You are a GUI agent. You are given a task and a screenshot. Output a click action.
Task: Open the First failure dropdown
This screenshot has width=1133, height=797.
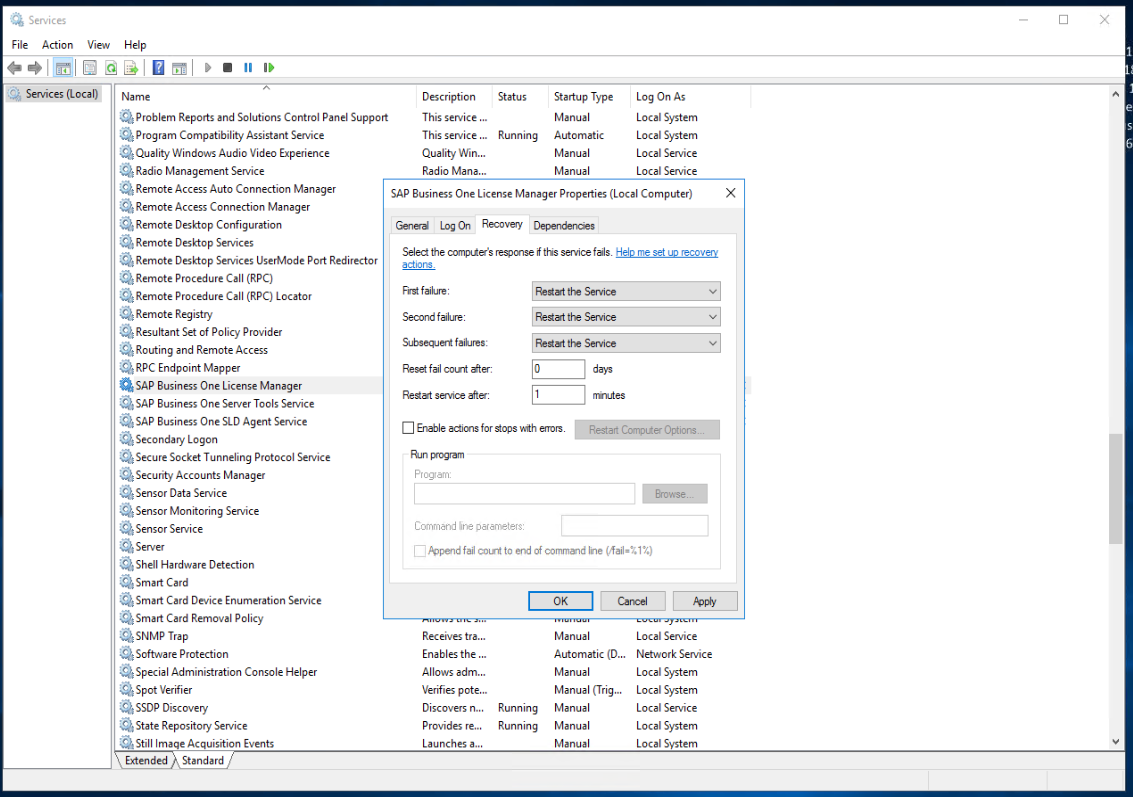click(626, 291)
